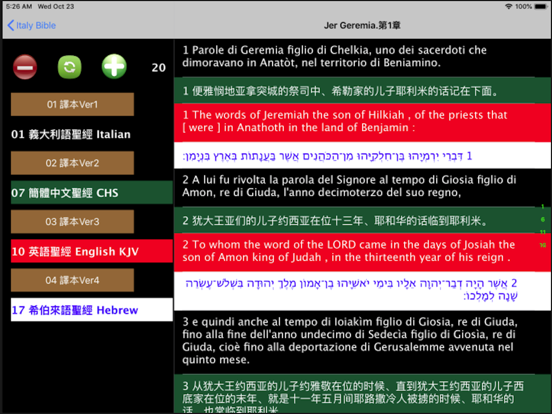552x414 pixels.
Task: Select Chinese verse 3 on green row
Action: coord(363,394)
